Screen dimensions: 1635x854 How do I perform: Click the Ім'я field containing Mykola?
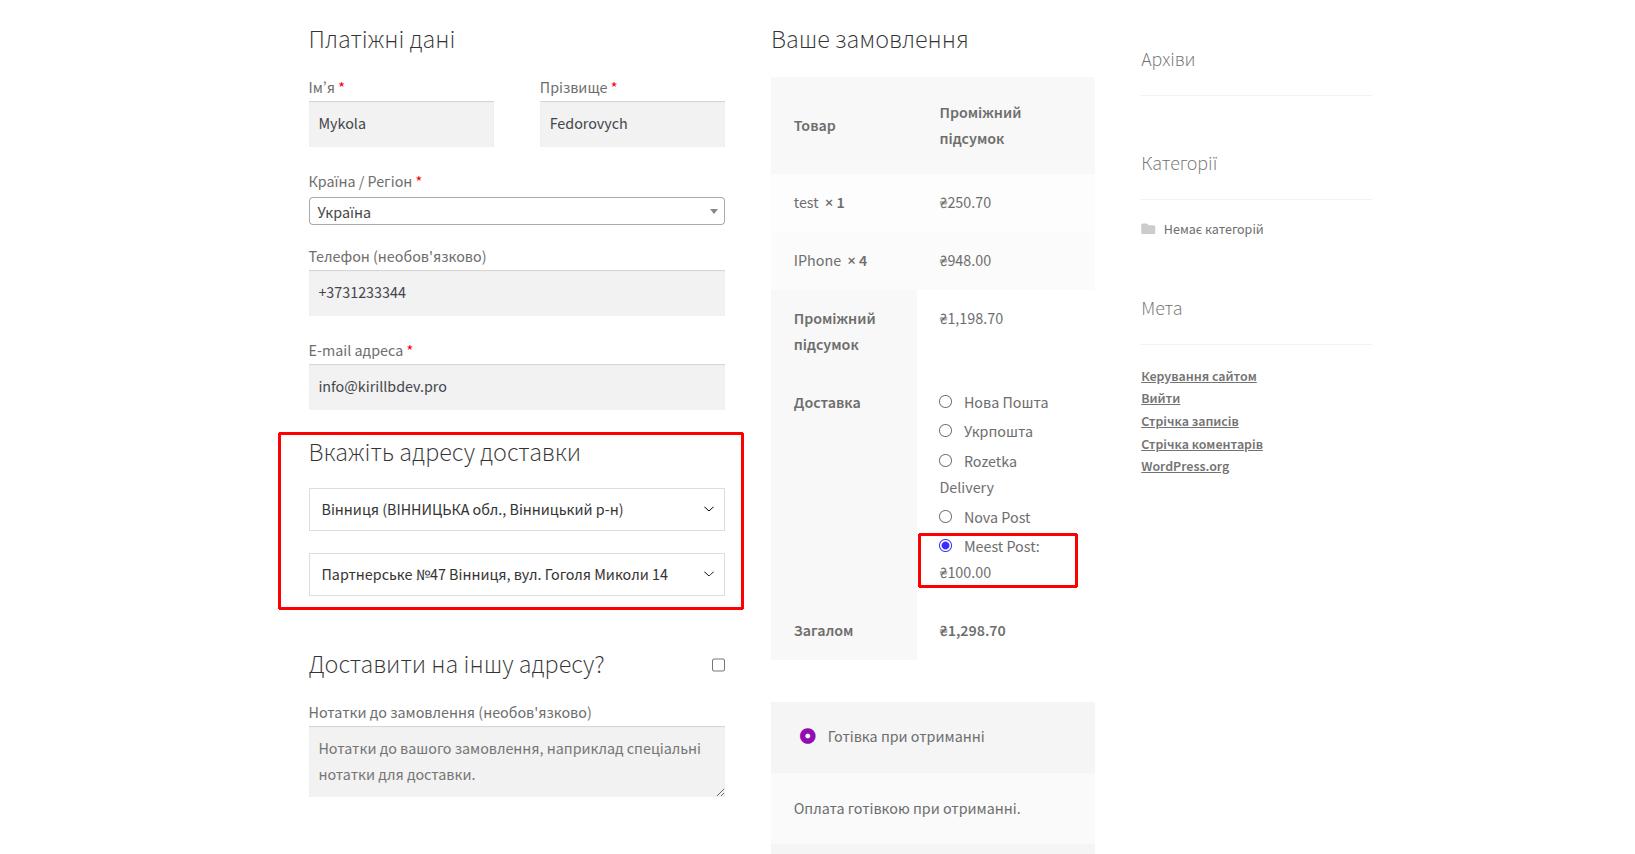pos(401,124)
